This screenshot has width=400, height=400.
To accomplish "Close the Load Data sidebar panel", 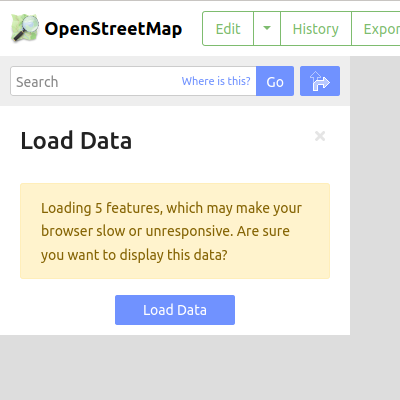I will click(320, 136).
